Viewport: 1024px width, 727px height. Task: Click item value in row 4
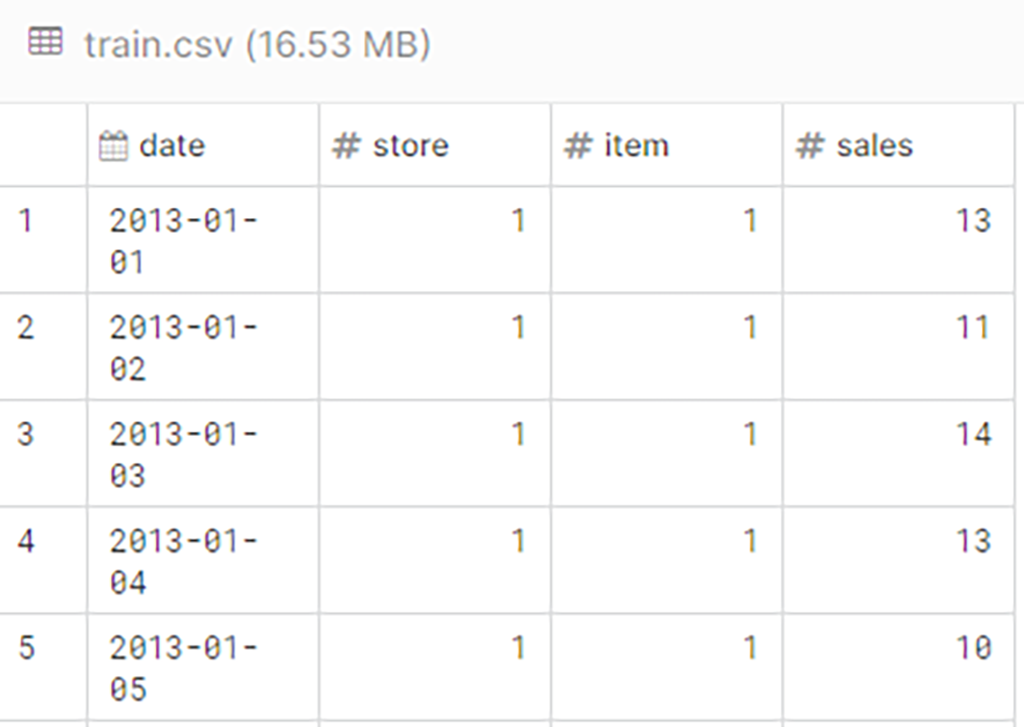(750, 541)
